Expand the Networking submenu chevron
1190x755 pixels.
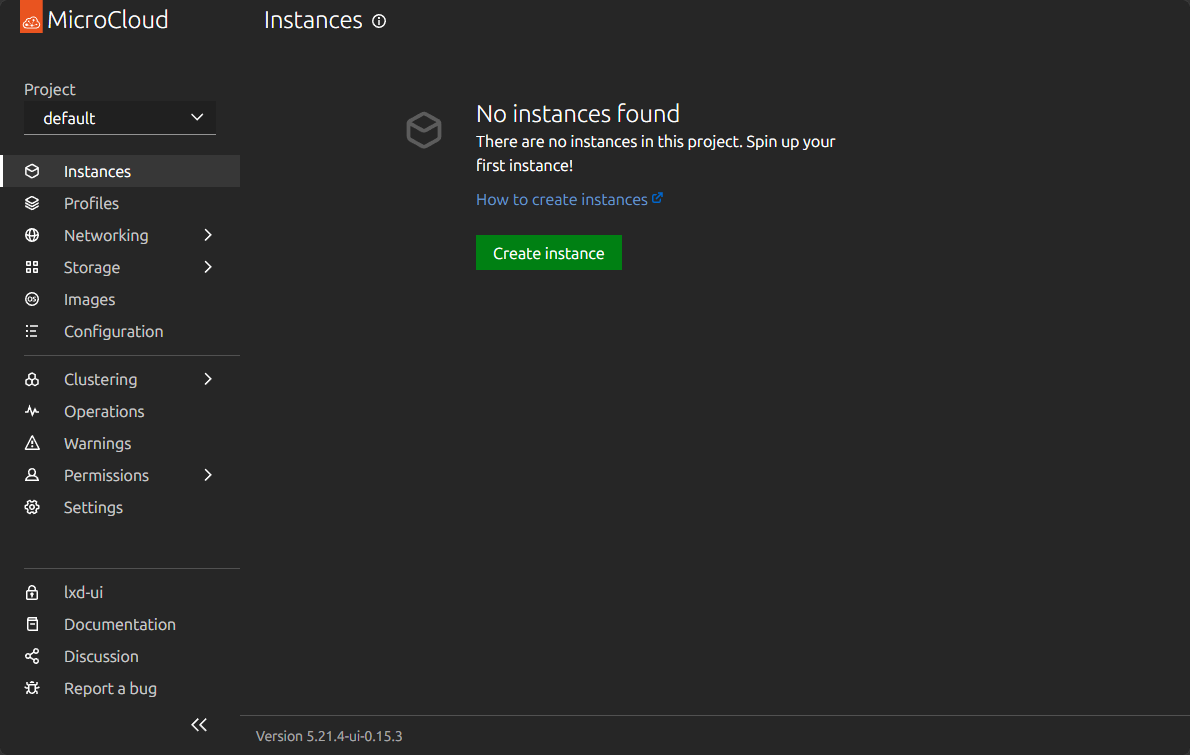click(x=208, y=235)
